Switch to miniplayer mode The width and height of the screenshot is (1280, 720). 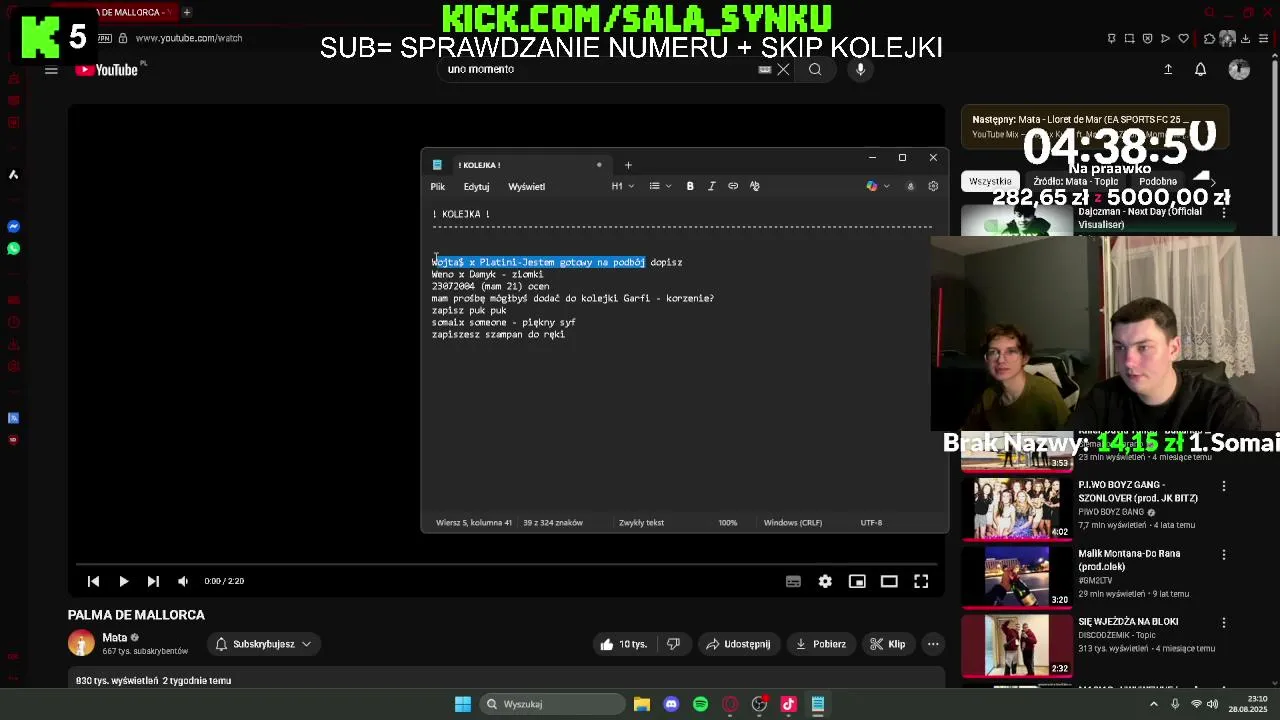pyautogui.click(x=857, y=581)
